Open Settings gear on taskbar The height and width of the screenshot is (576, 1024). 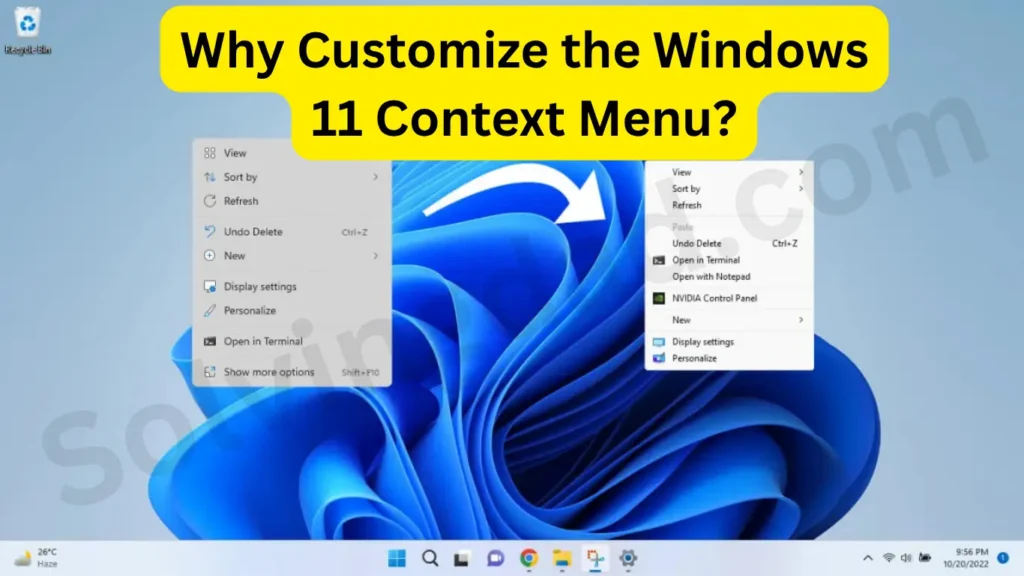[x=628, y=558]
